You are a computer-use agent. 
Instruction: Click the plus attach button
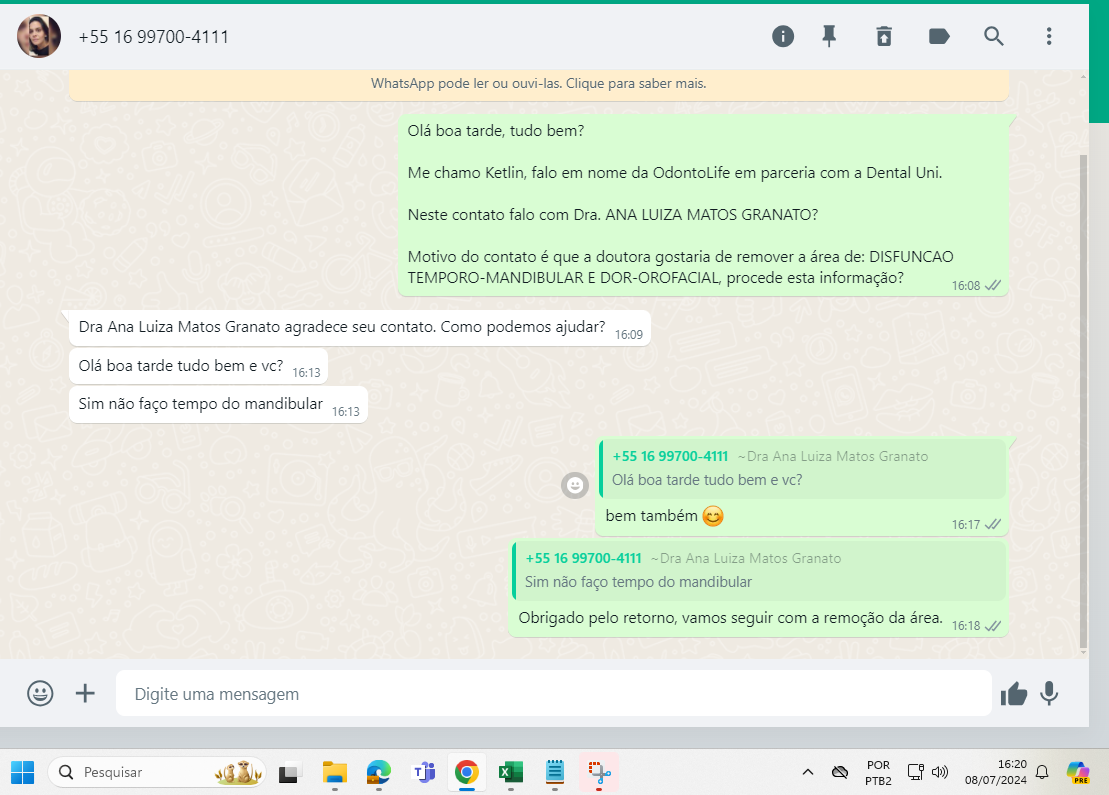tap(85, 693)
